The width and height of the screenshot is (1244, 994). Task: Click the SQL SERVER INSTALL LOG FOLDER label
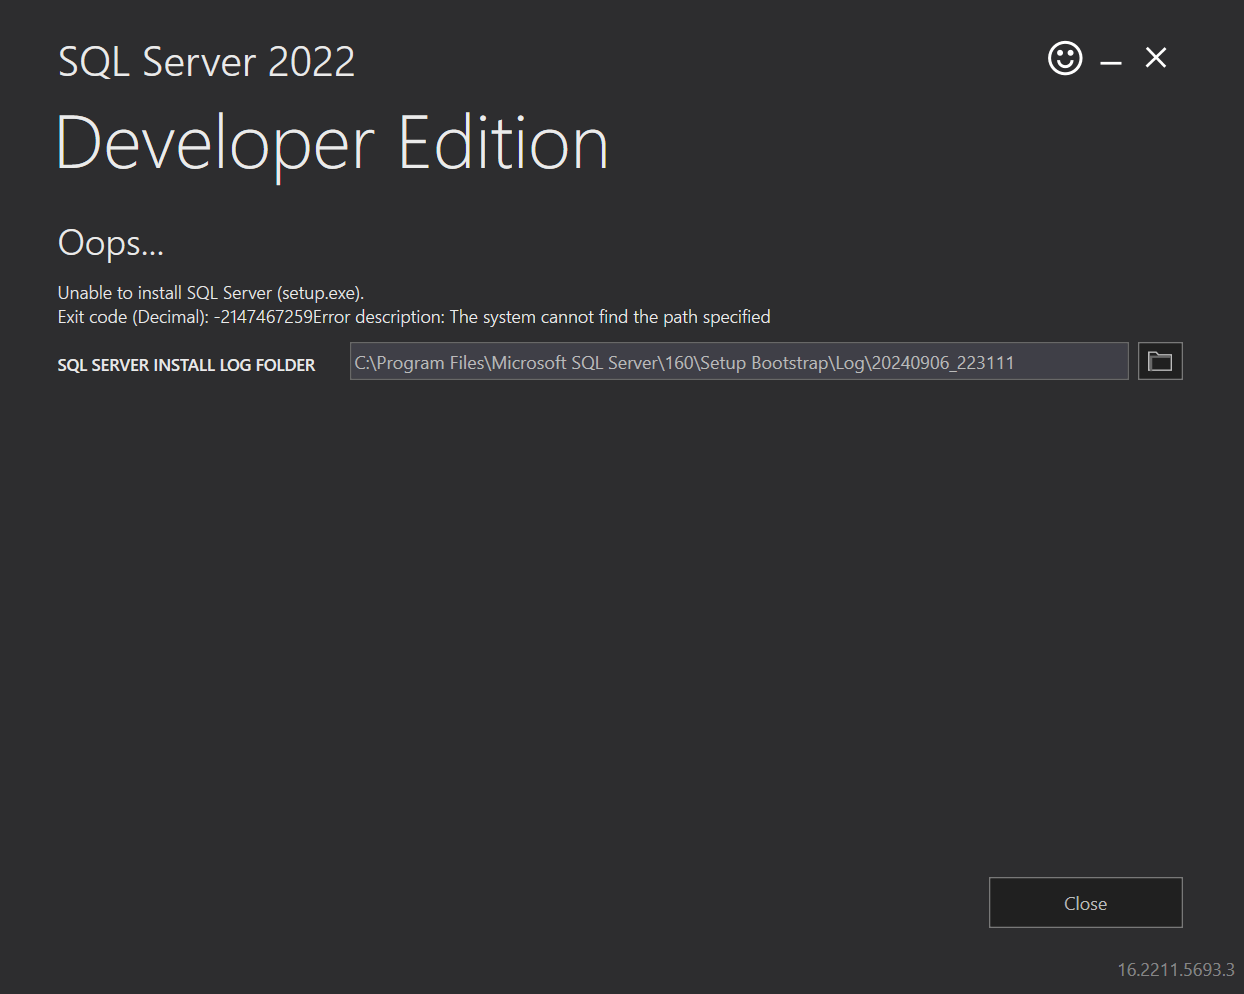click(x=186, y=365)
